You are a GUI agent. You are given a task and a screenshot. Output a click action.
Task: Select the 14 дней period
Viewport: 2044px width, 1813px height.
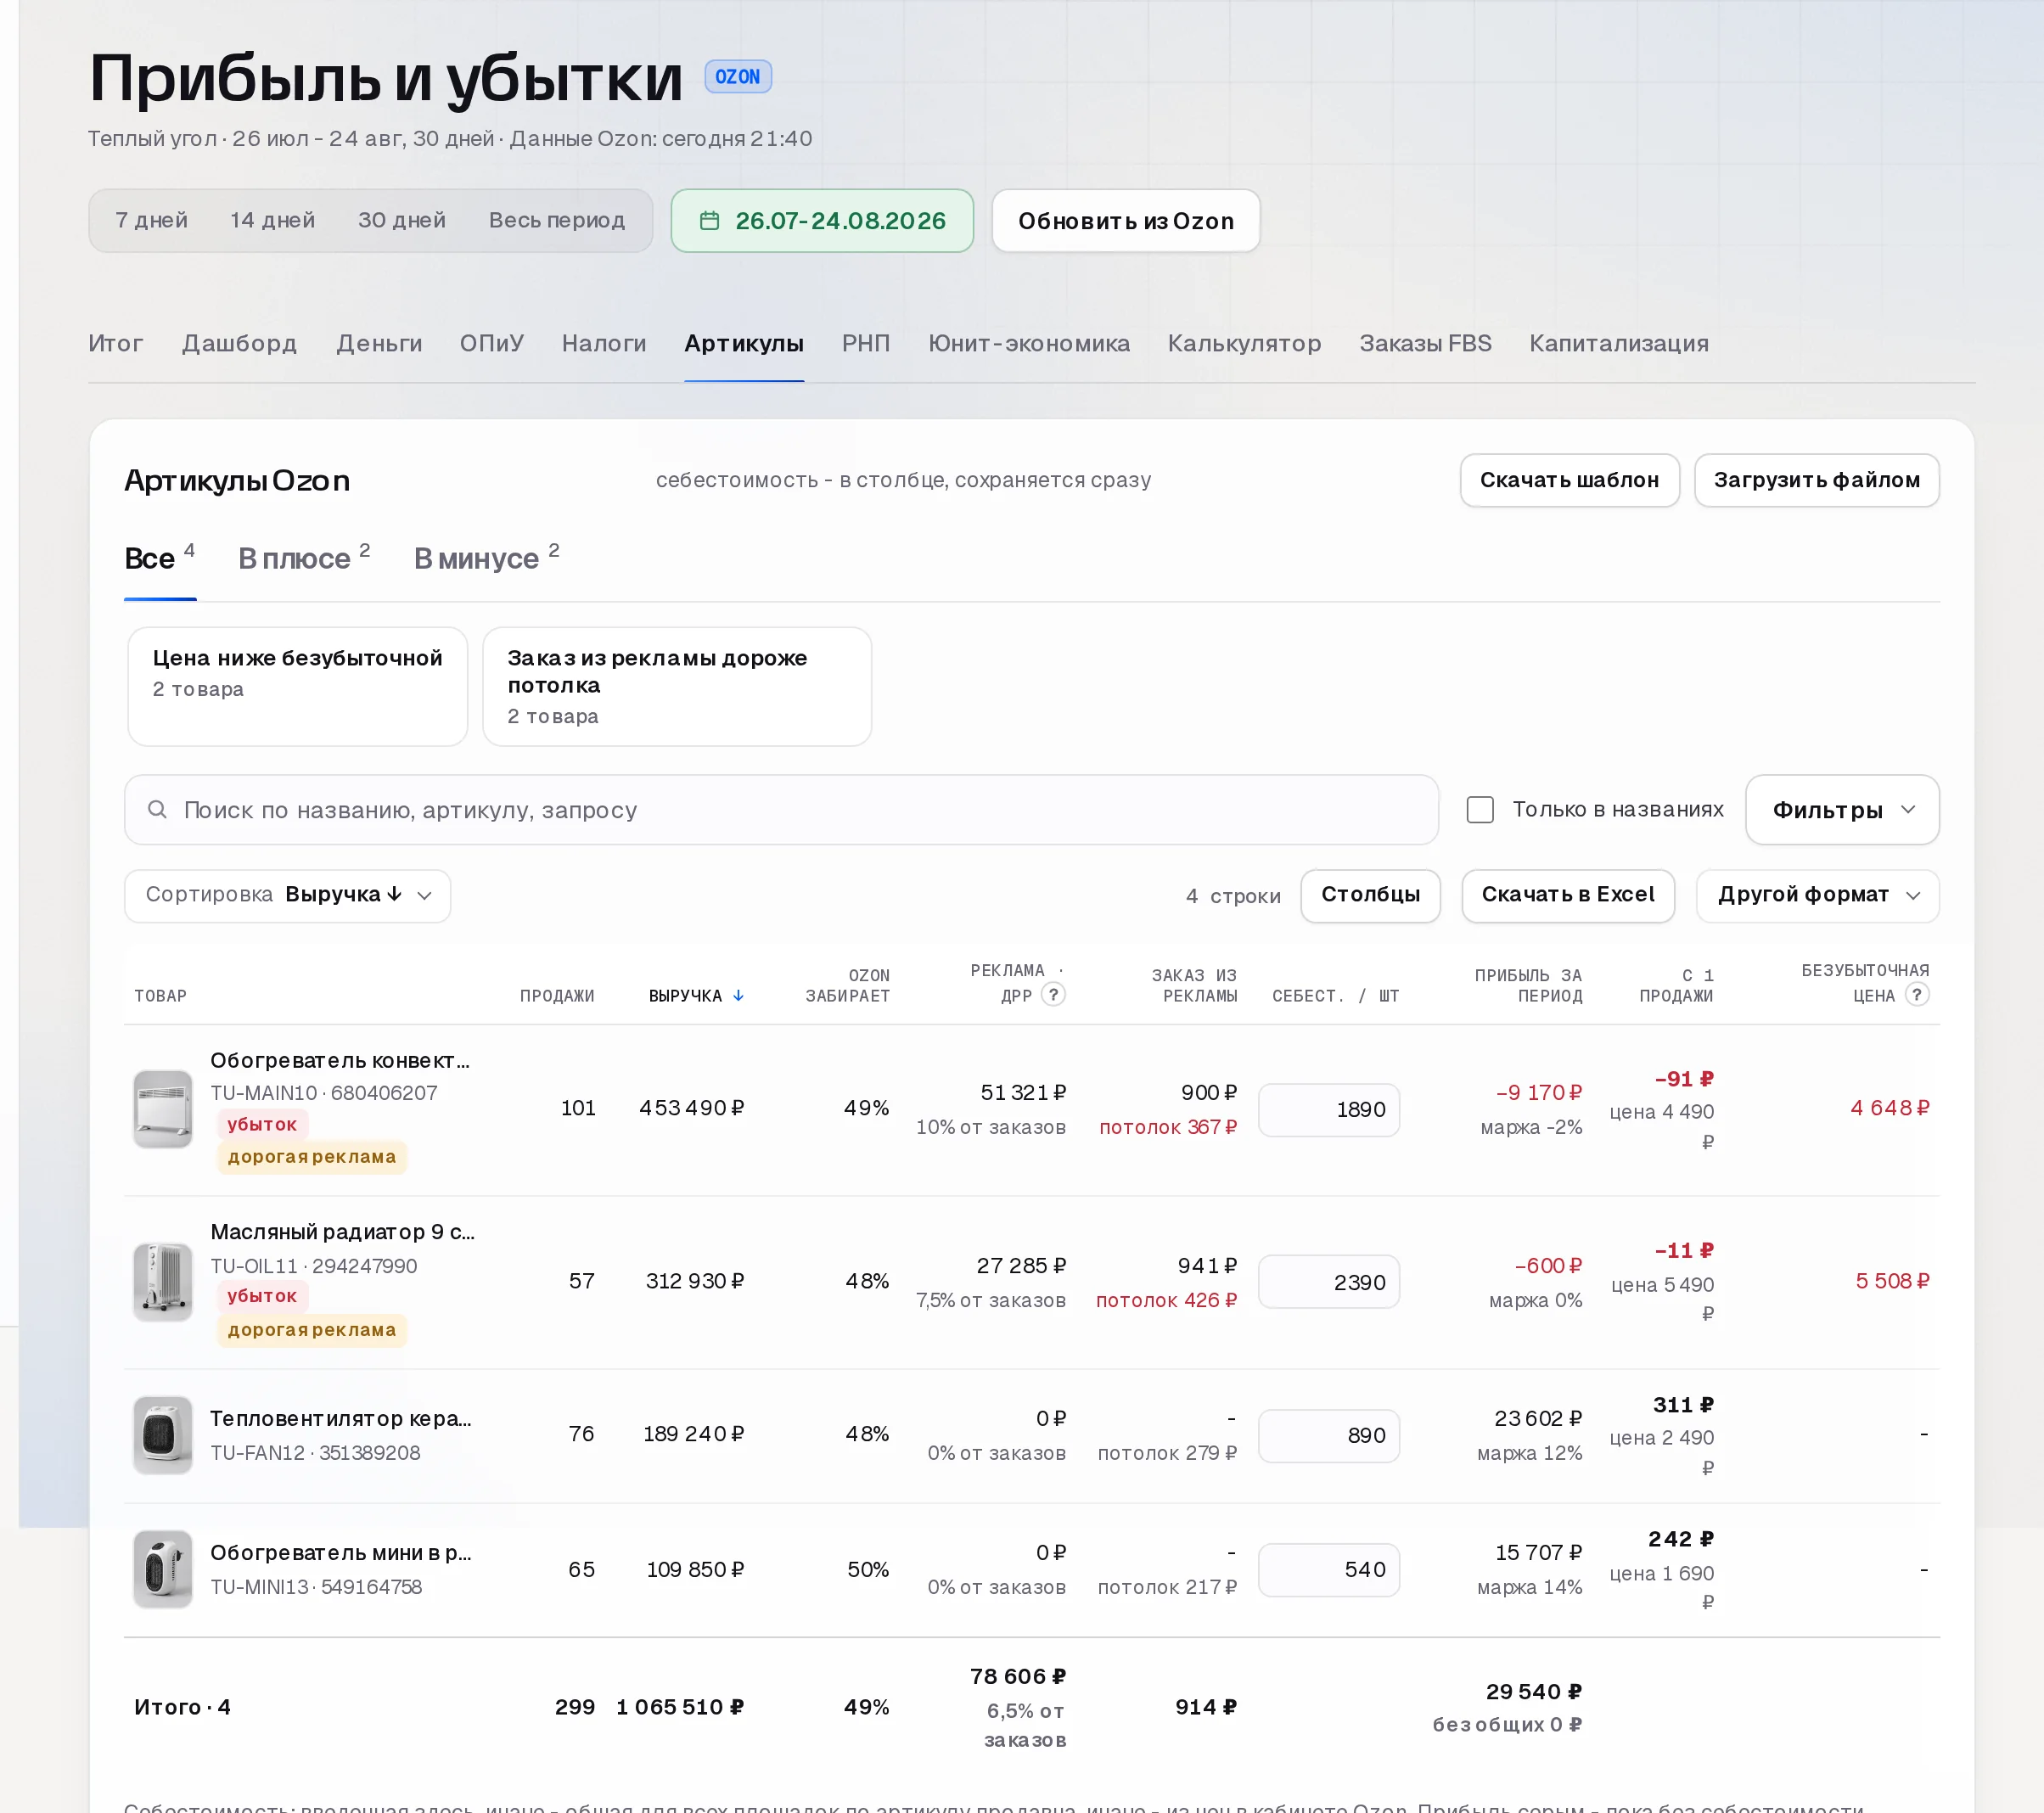coord(273,220)
